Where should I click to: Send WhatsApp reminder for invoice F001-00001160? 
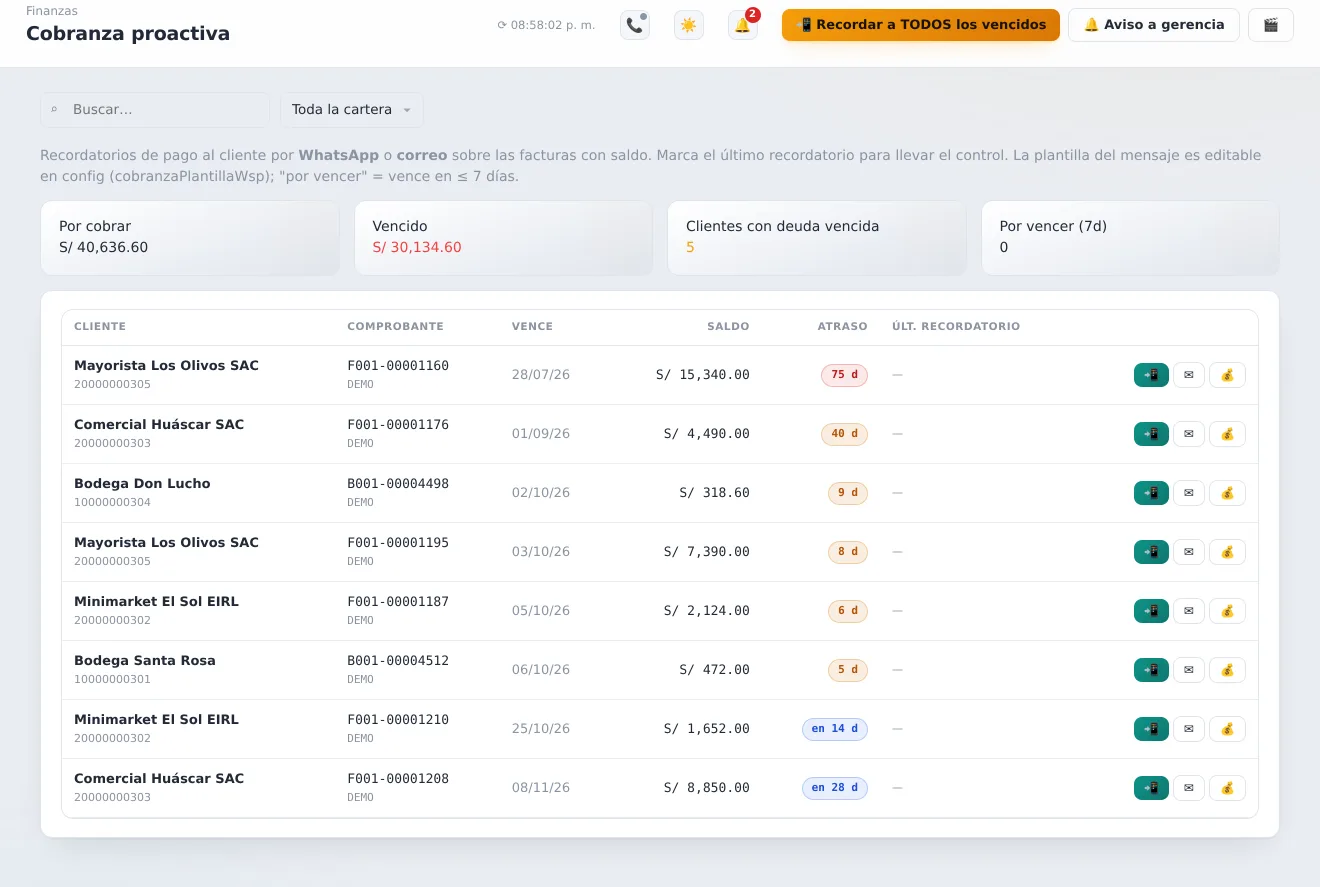coord(1151,375)
